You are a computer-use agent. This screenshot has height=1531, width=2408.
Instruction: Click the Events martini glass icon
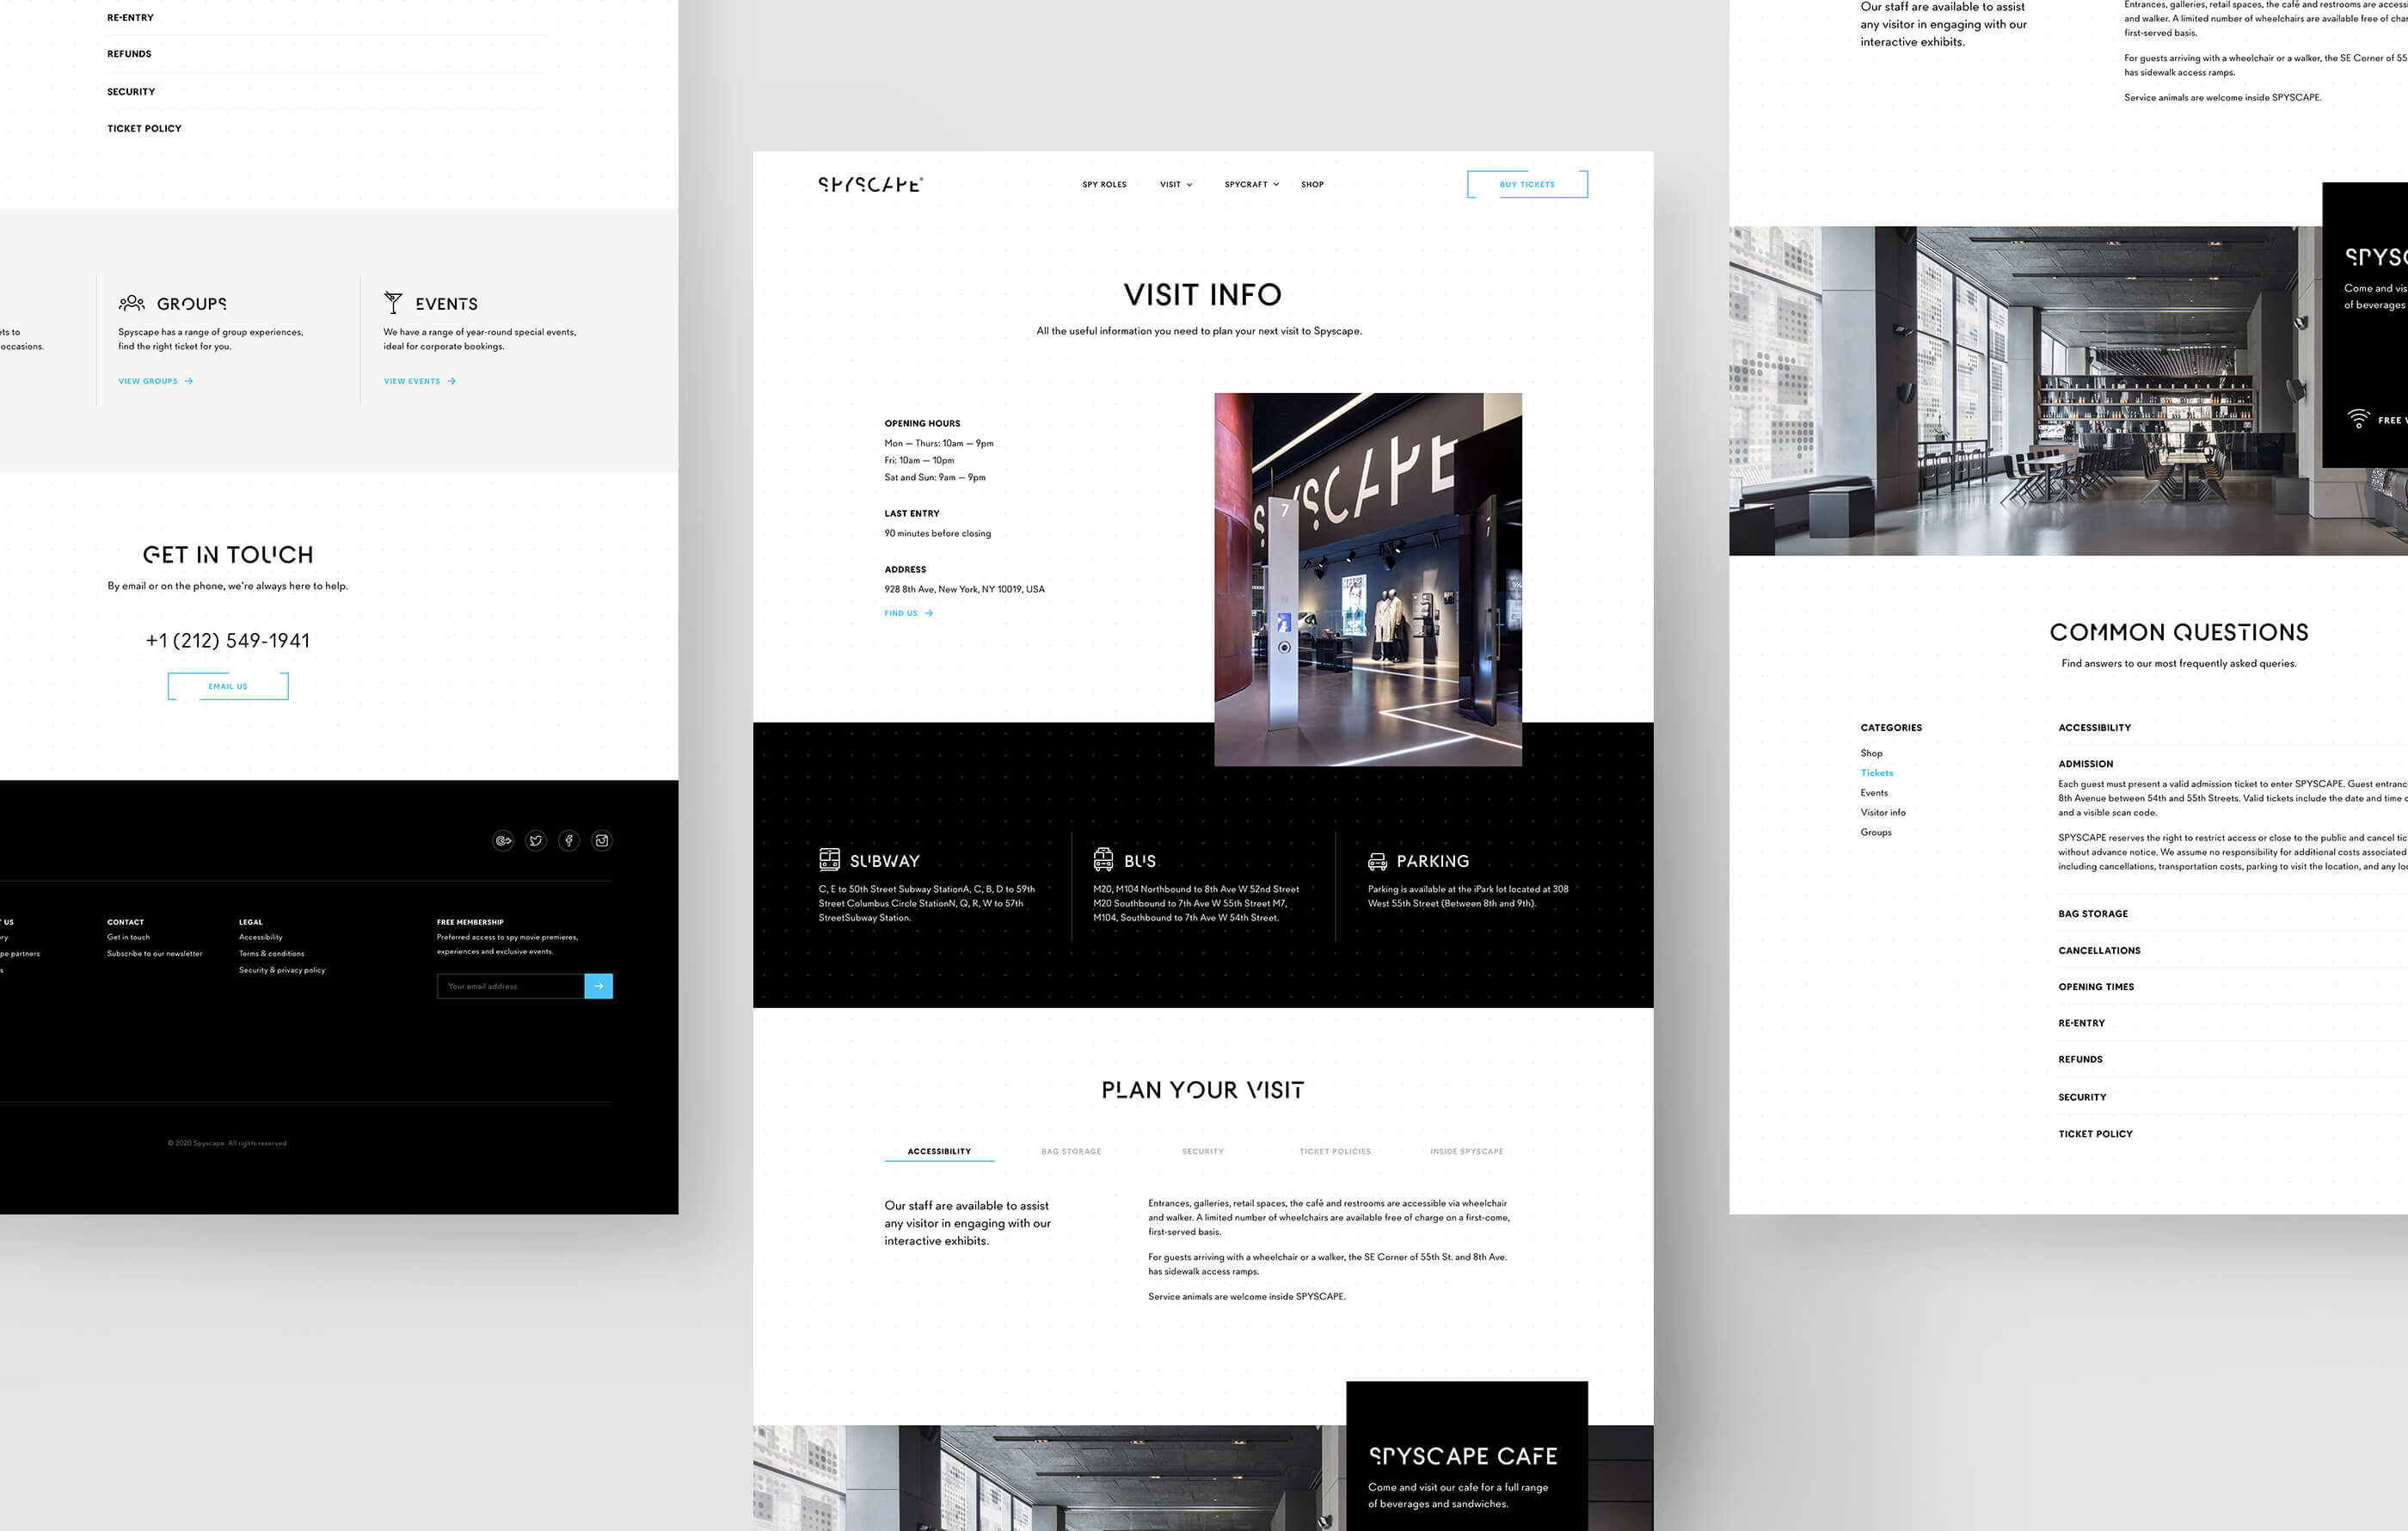393,302
